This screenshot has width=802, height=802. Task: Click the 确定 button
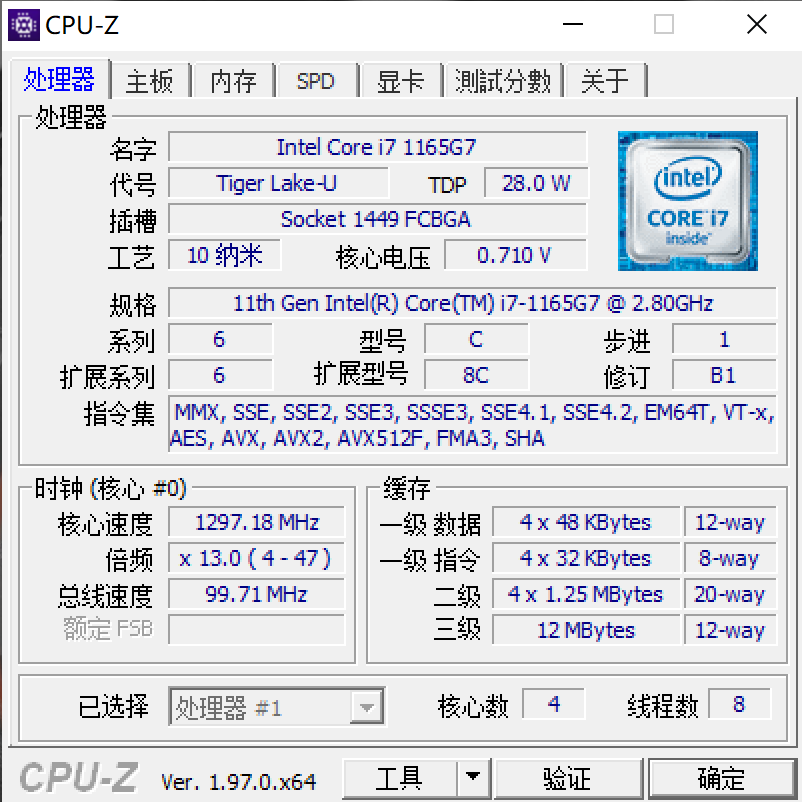(x=722, y=777)
